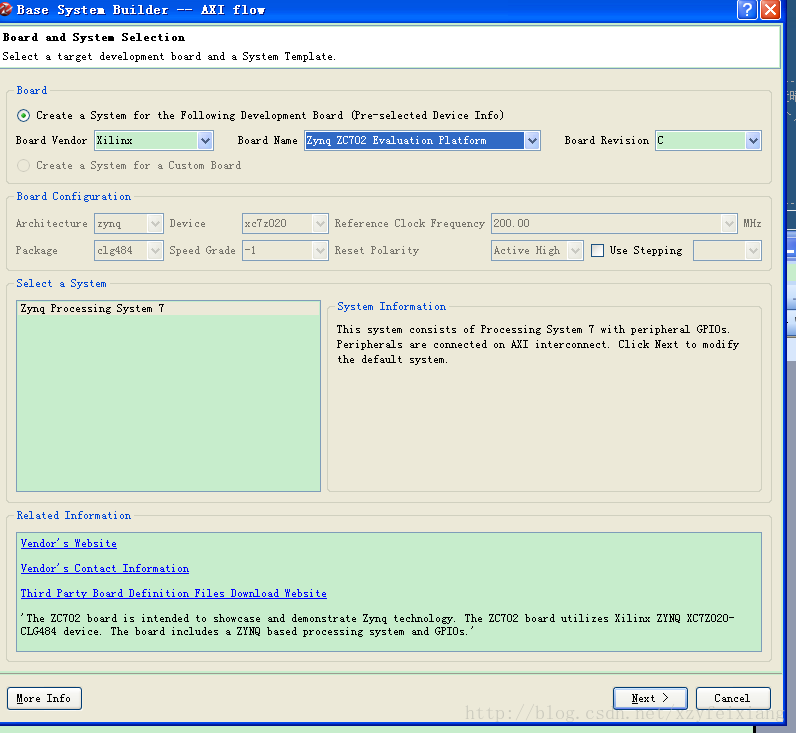796x733 pixels.
Task: Click the help question mark icon in title bar
Action: tap(747, 10)
